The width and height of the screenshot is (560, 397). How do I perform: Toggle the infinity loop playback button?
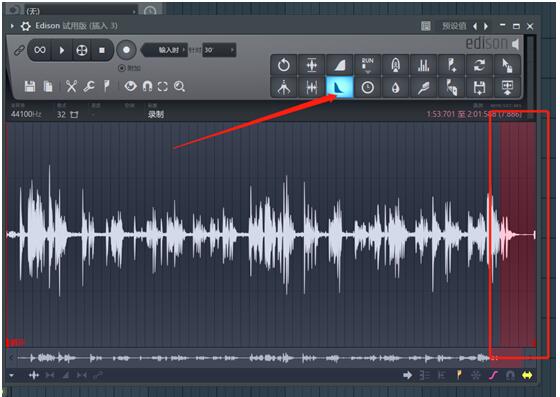40,50
